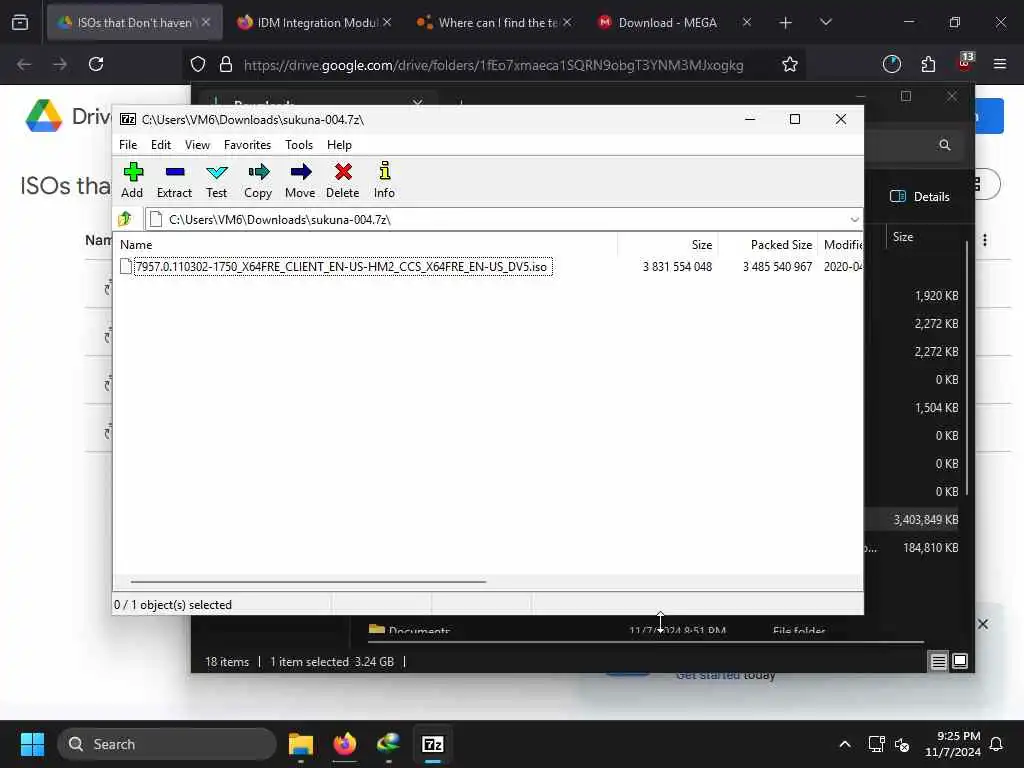Image resolution: width=1024 pixels, height=768 pixels.
Task: Click the Firefox URL address bar
Action: (493, 65)
